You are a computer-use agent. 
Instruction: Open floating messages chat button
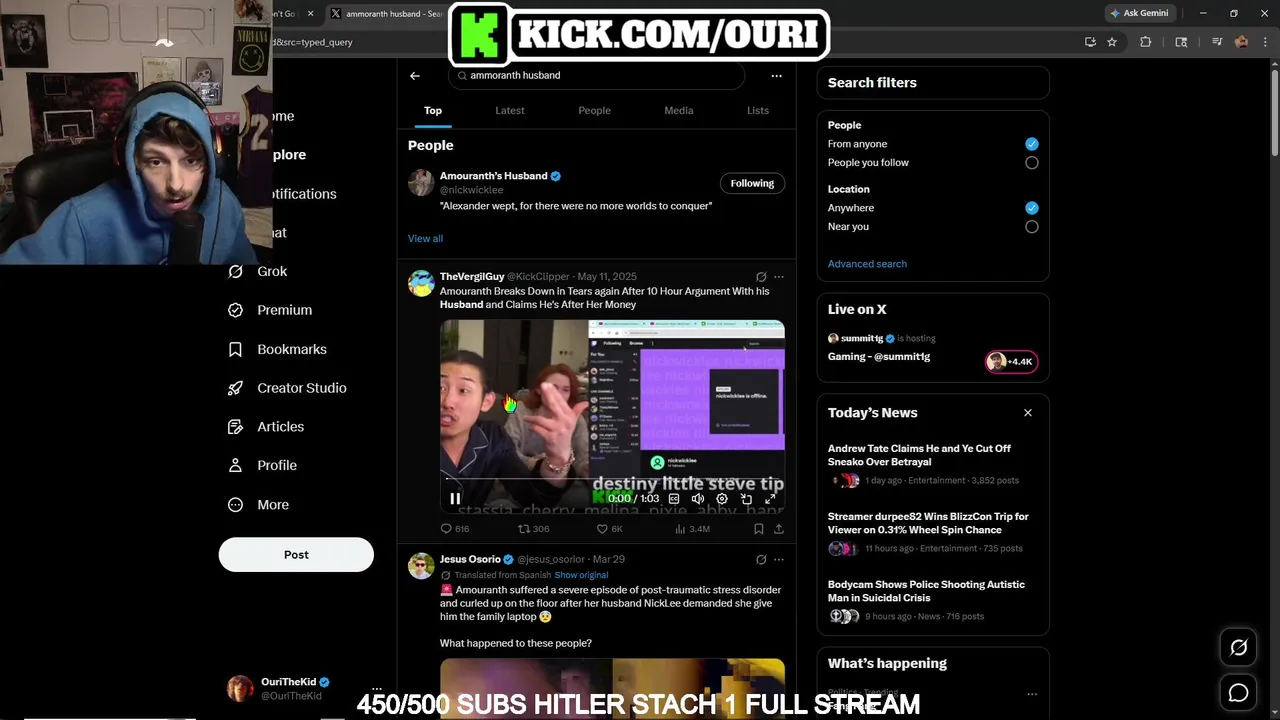(1238, 693)
